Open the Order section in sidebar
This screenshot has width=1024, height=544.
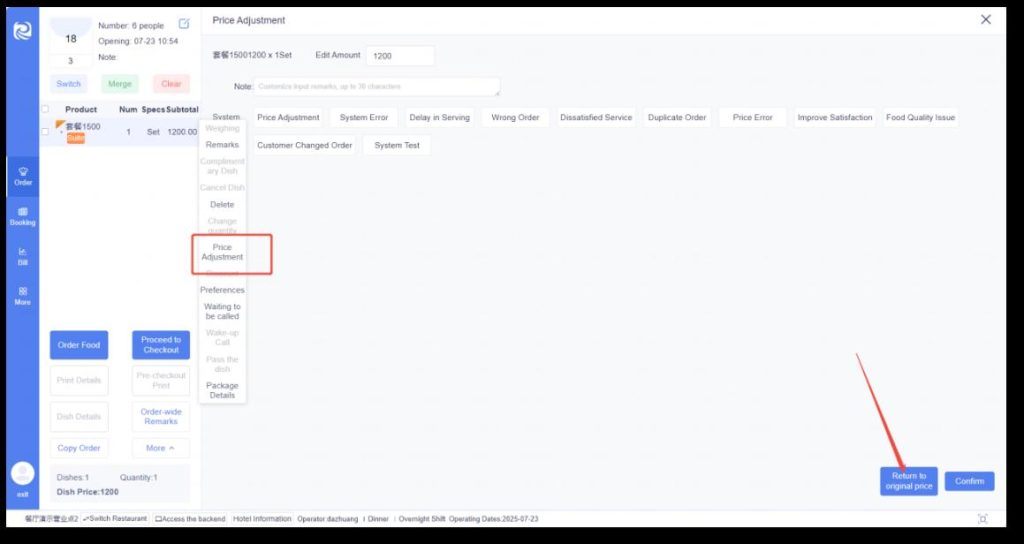click(x=23, y=176)
